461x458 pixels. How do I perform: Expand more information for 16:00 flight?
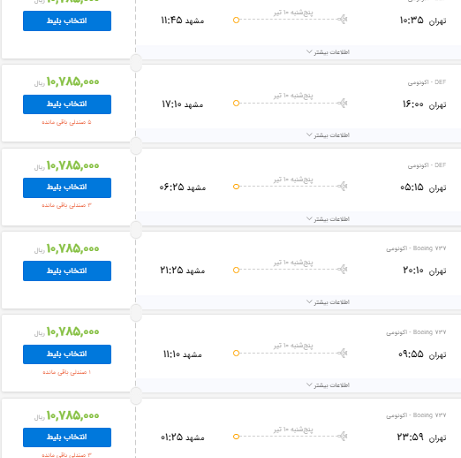pos(328,135)
